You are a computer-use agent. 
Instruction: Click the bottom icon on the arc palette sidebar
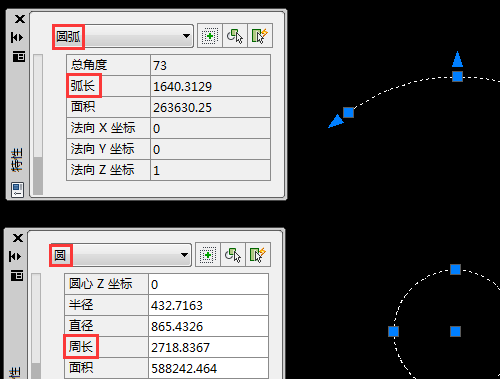tap(17, 190)
